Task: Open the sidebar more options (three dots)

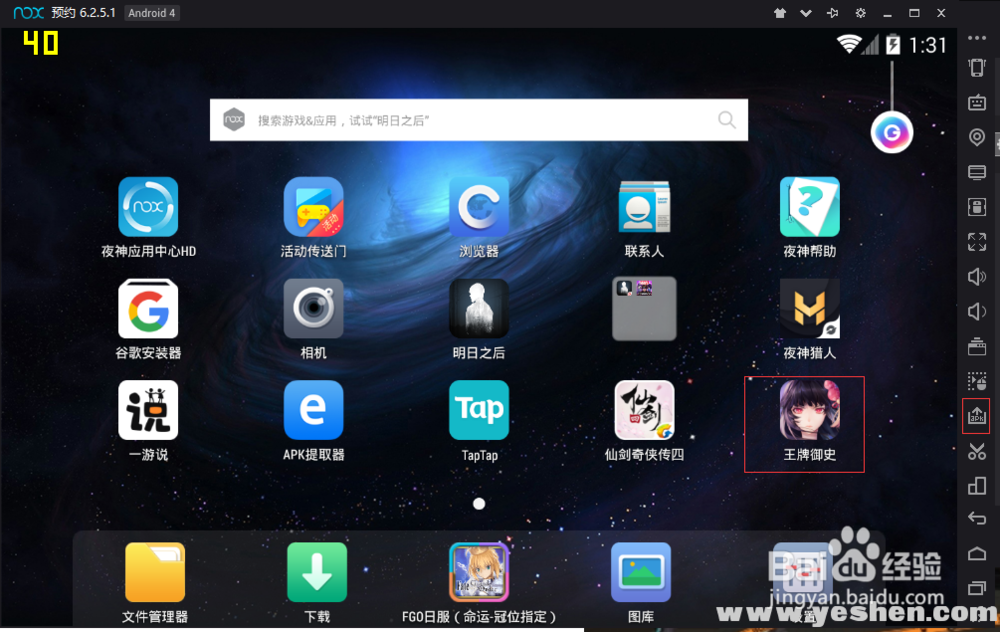Action: coord(976,38)
